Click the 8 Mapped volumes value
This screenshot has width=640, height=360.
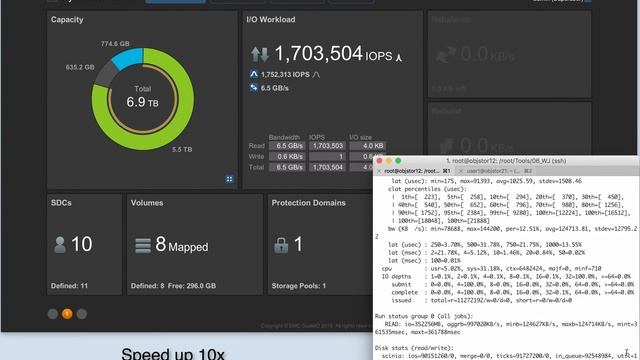182,244
